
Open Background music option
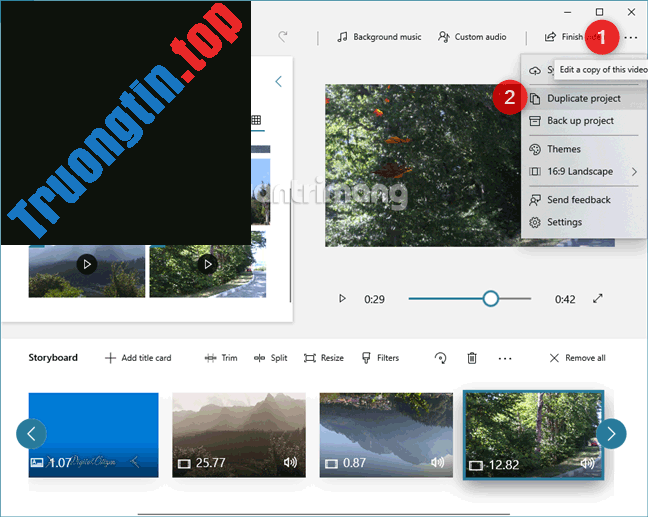379,37
